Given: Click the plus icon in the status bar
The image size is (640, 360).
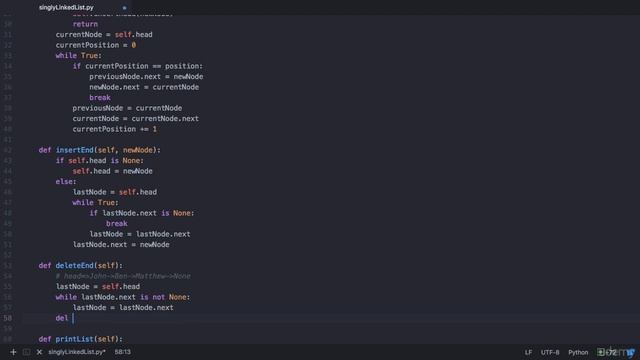Looking at the screenshot, I should pyautogui.click(x=13, y=352).
